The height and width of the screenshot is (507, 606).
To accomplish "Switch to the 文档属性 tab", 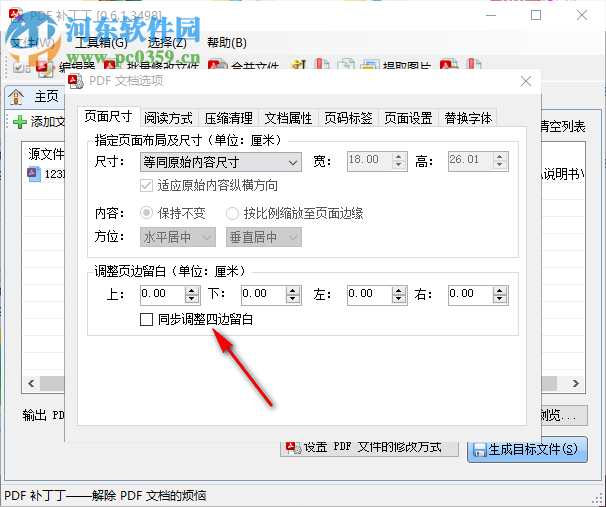I will (288, 118).
